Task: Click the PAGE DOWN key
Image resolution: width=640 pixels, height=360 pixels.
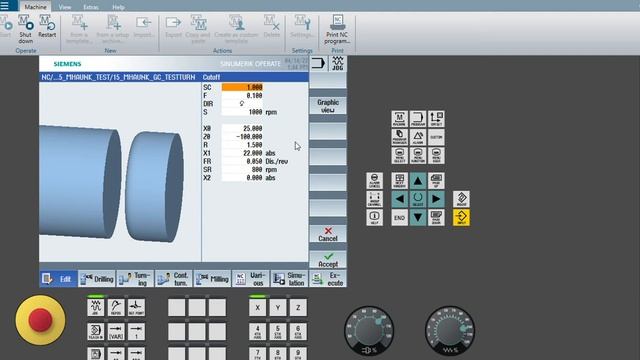Action: [x=436, y=218]
